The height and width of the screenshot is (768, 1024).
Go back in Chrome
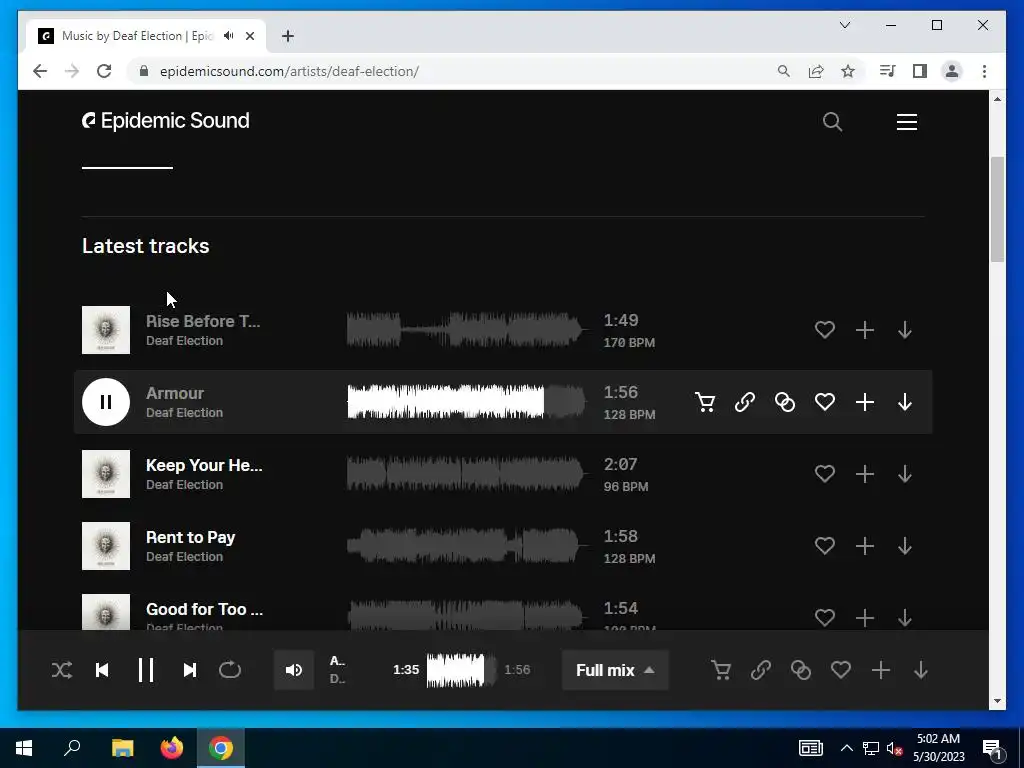40,71
